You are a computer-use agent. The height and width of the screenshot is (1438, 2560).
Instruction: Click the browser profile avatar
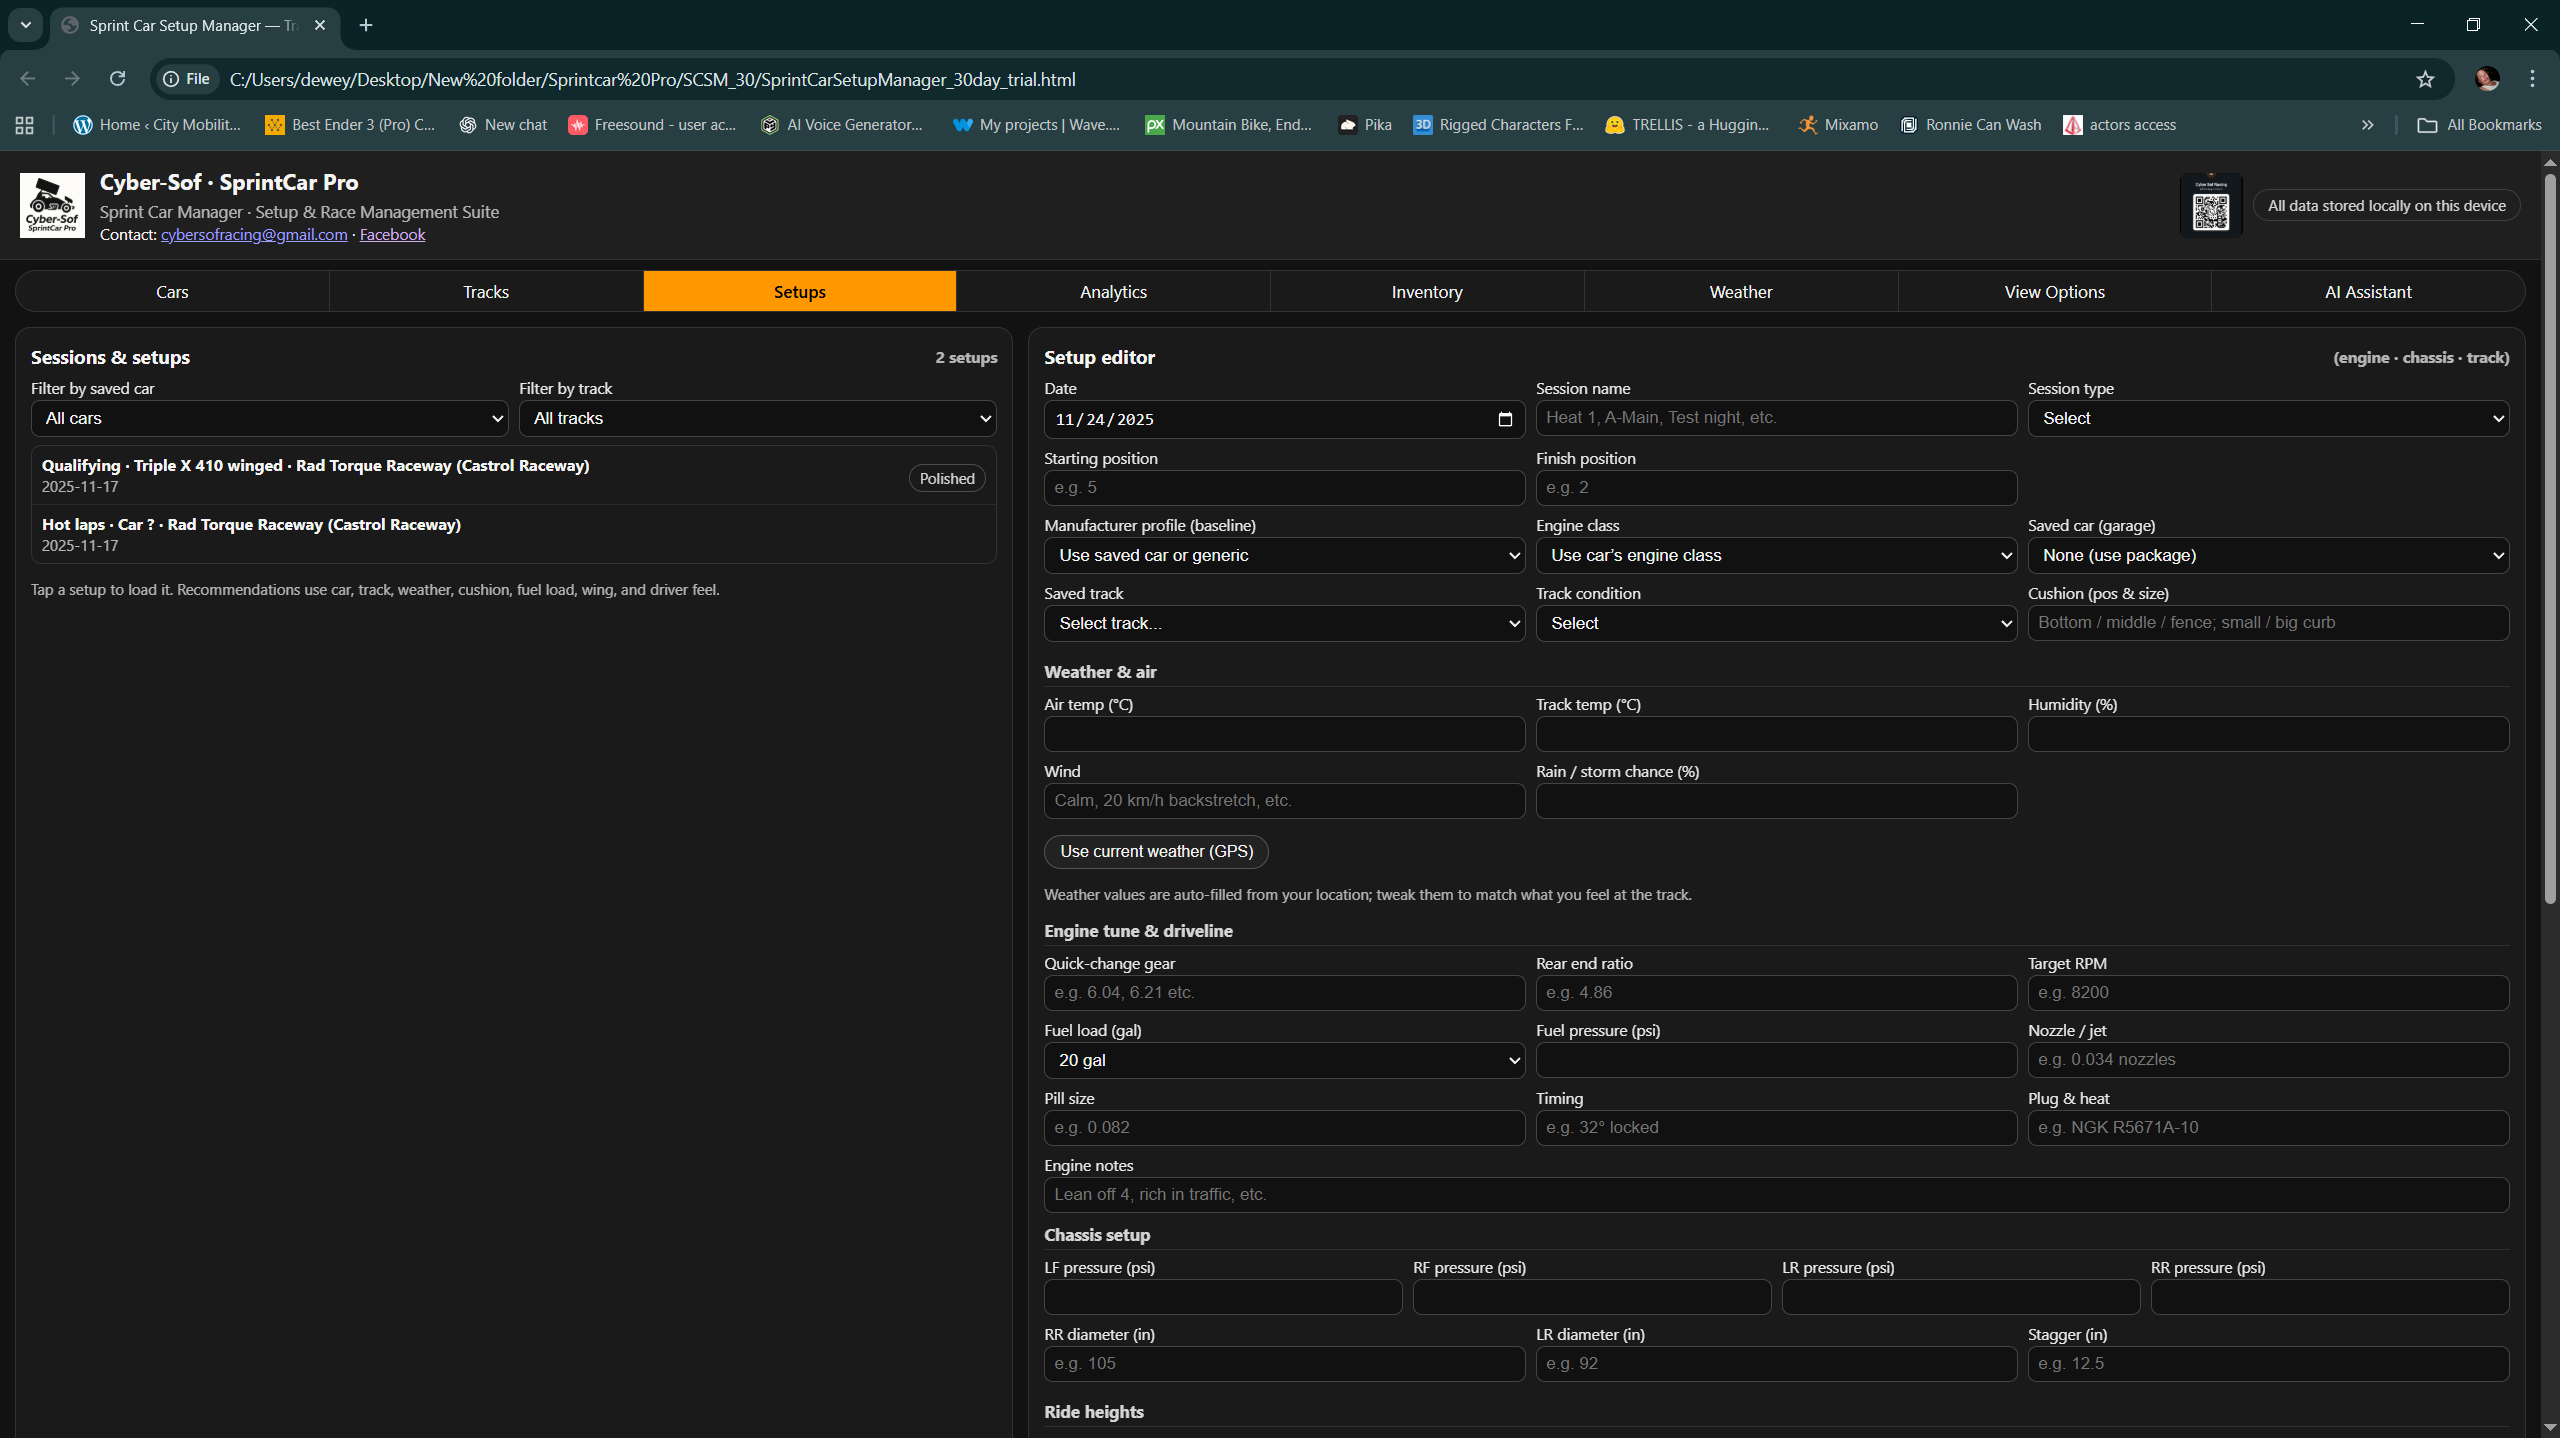2487,79
